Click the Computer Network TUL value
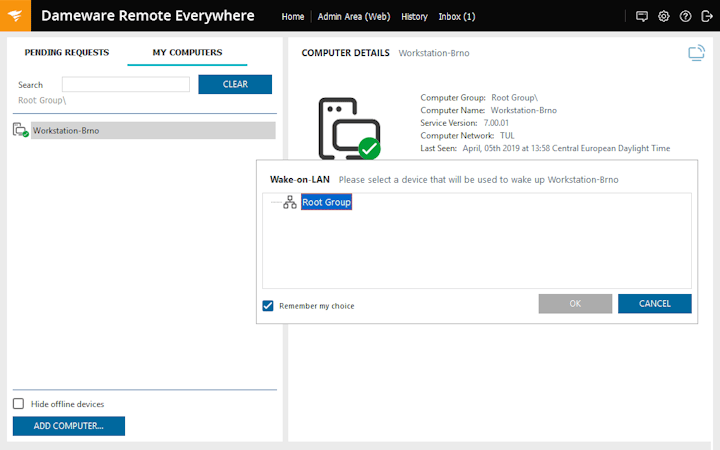Viewport: 720px width, 450px height. pyautogui.click(x=507, y=135)
